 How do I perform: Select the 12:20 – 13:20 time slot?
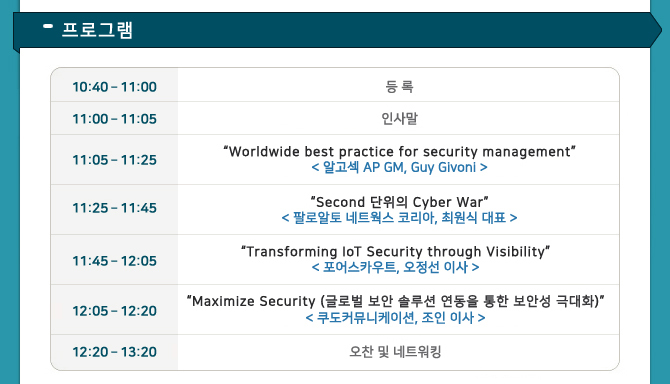point(114,352)
